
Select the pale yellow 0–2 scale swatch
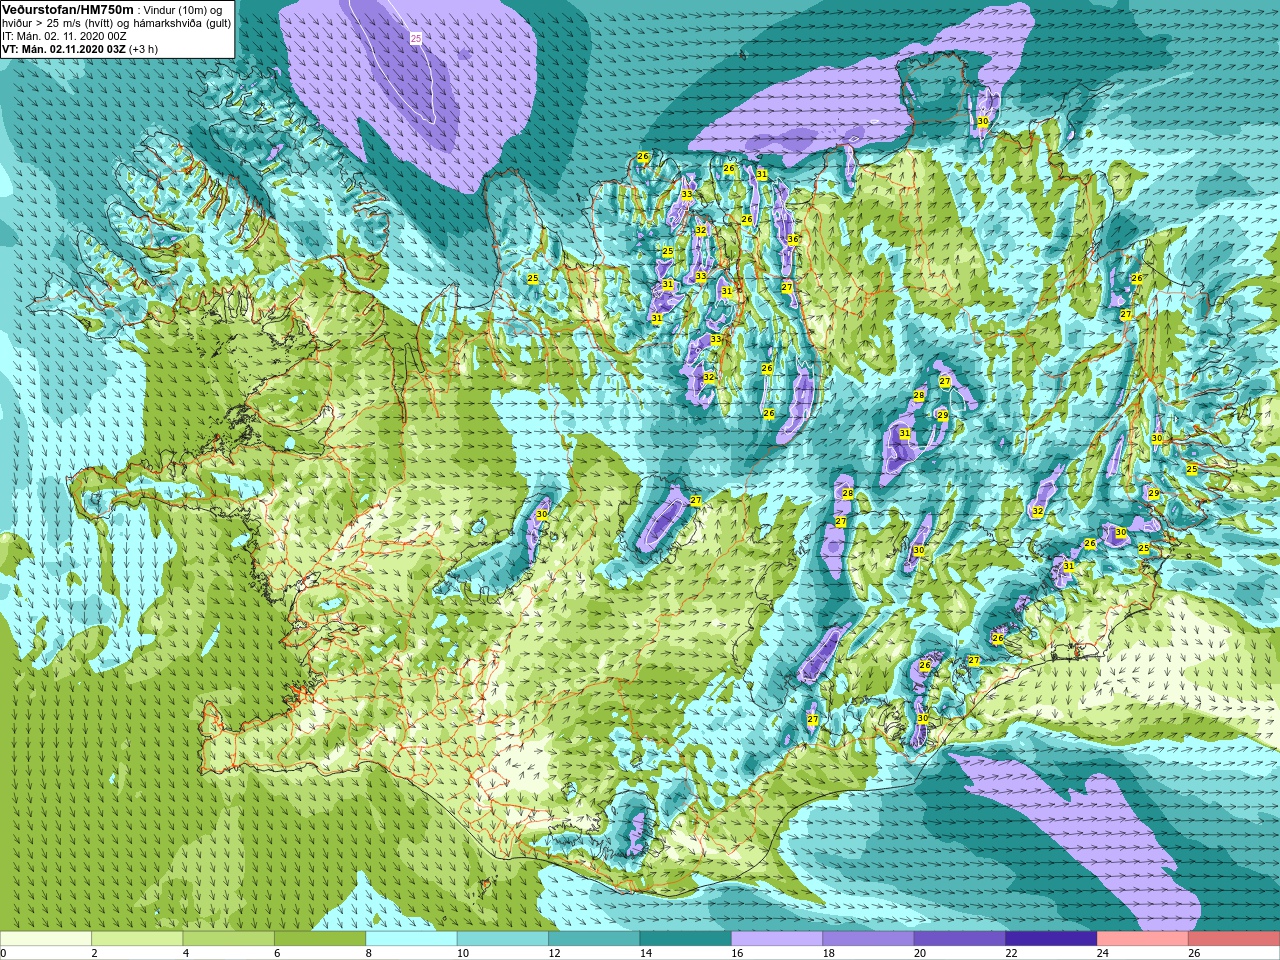coord(46,939)
